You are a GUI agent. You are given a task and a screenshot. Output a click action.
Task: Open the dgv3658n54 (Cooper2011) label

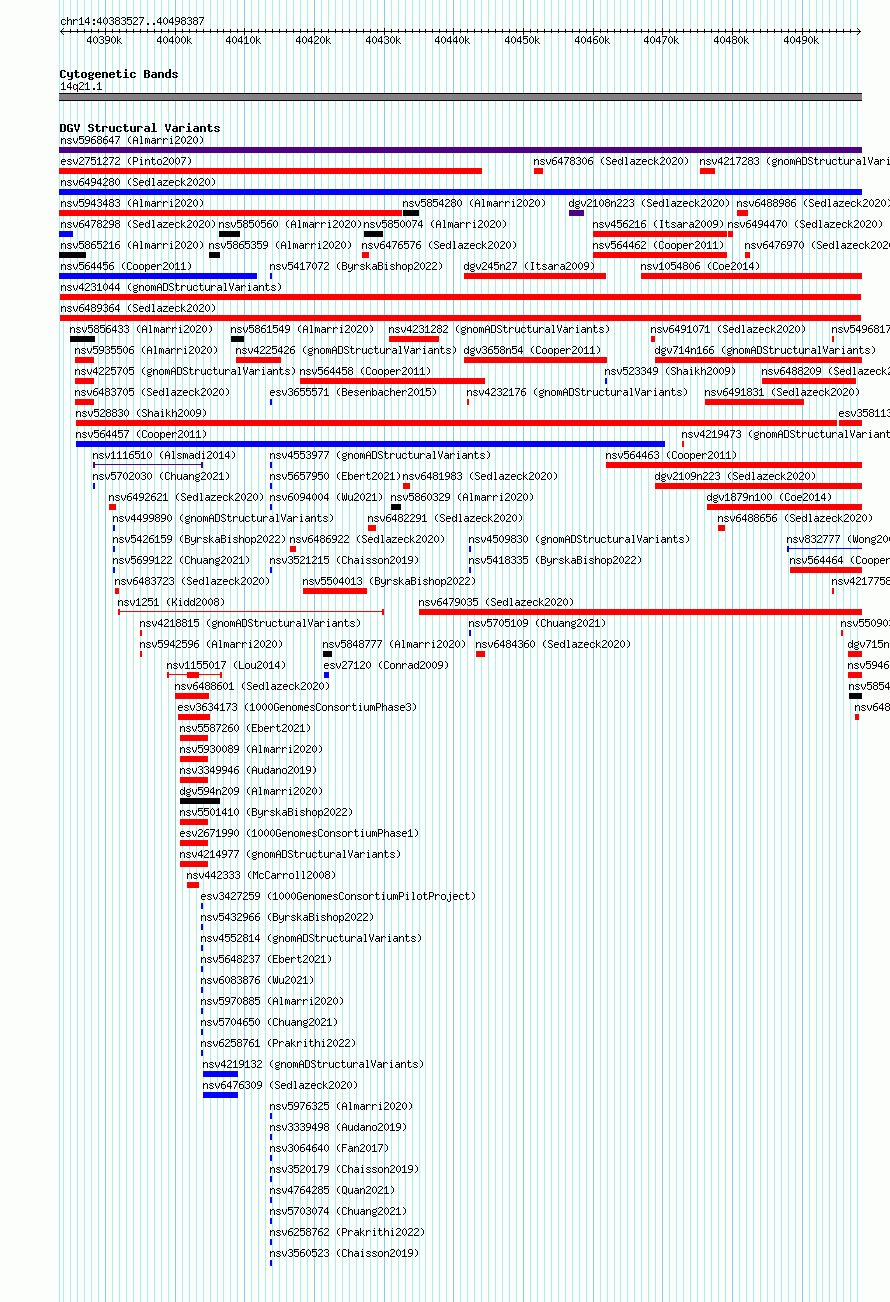click(532, 350)
